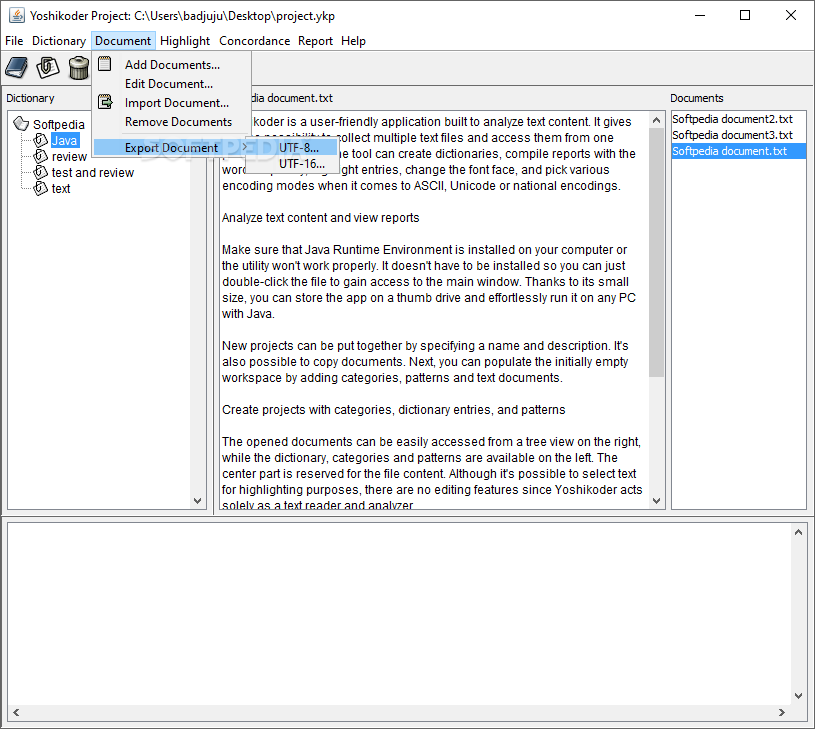Select the Softpedia root category label

[58, 124]
